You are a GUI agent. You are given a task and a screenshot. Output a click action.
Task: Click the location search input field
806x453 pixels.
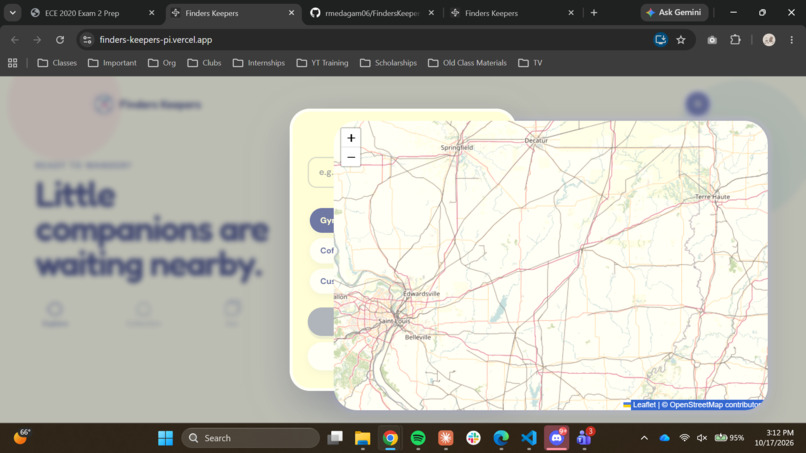tap(321, 172)
